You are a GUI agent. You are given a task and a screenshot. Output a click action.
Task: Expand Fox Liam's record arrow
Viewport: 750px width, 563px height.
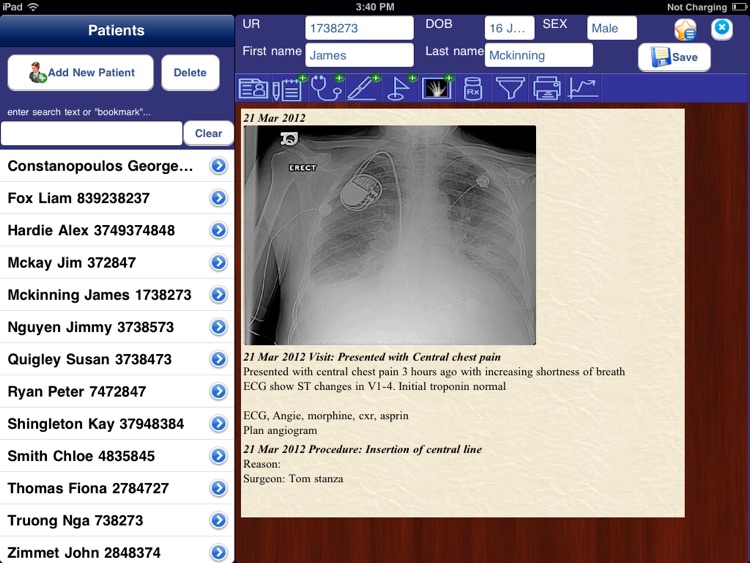pos(218,198)
